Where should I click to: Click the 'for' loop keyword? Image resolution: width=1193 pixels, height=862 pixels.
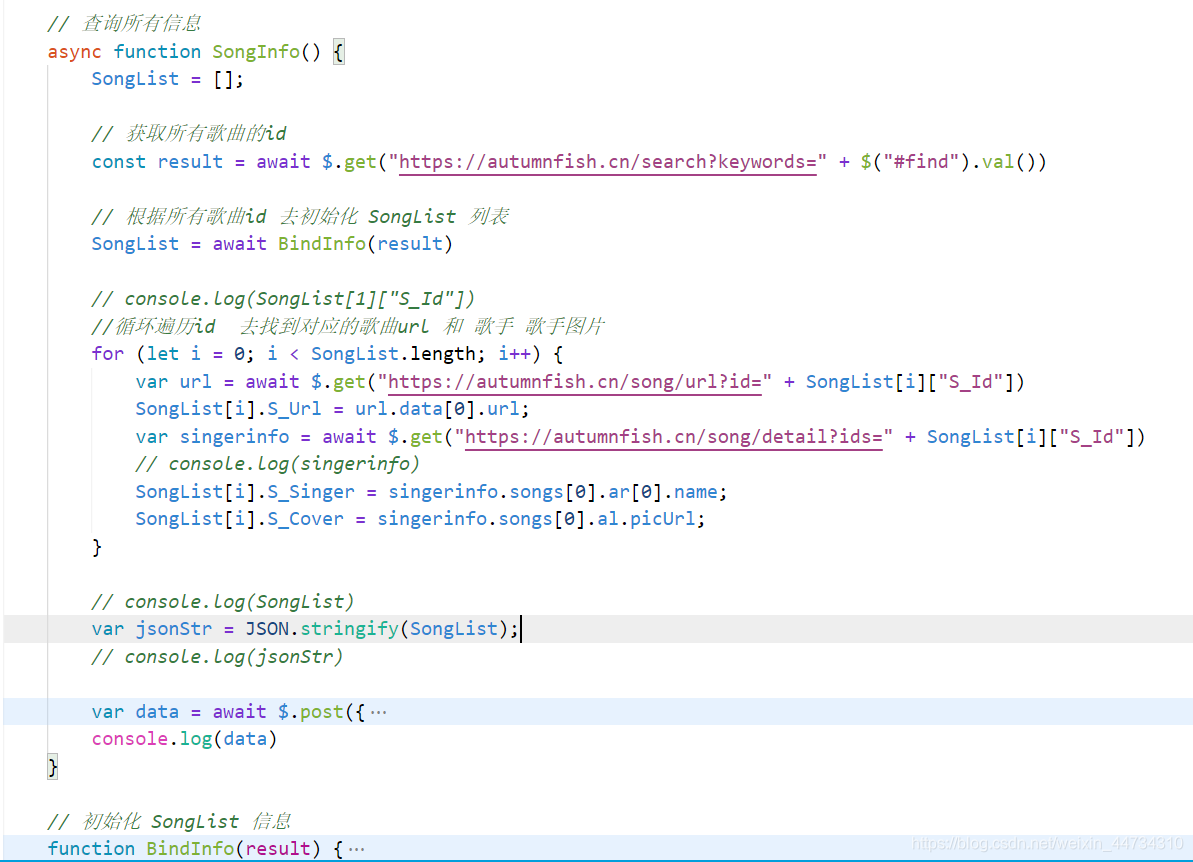pos(107,354)
